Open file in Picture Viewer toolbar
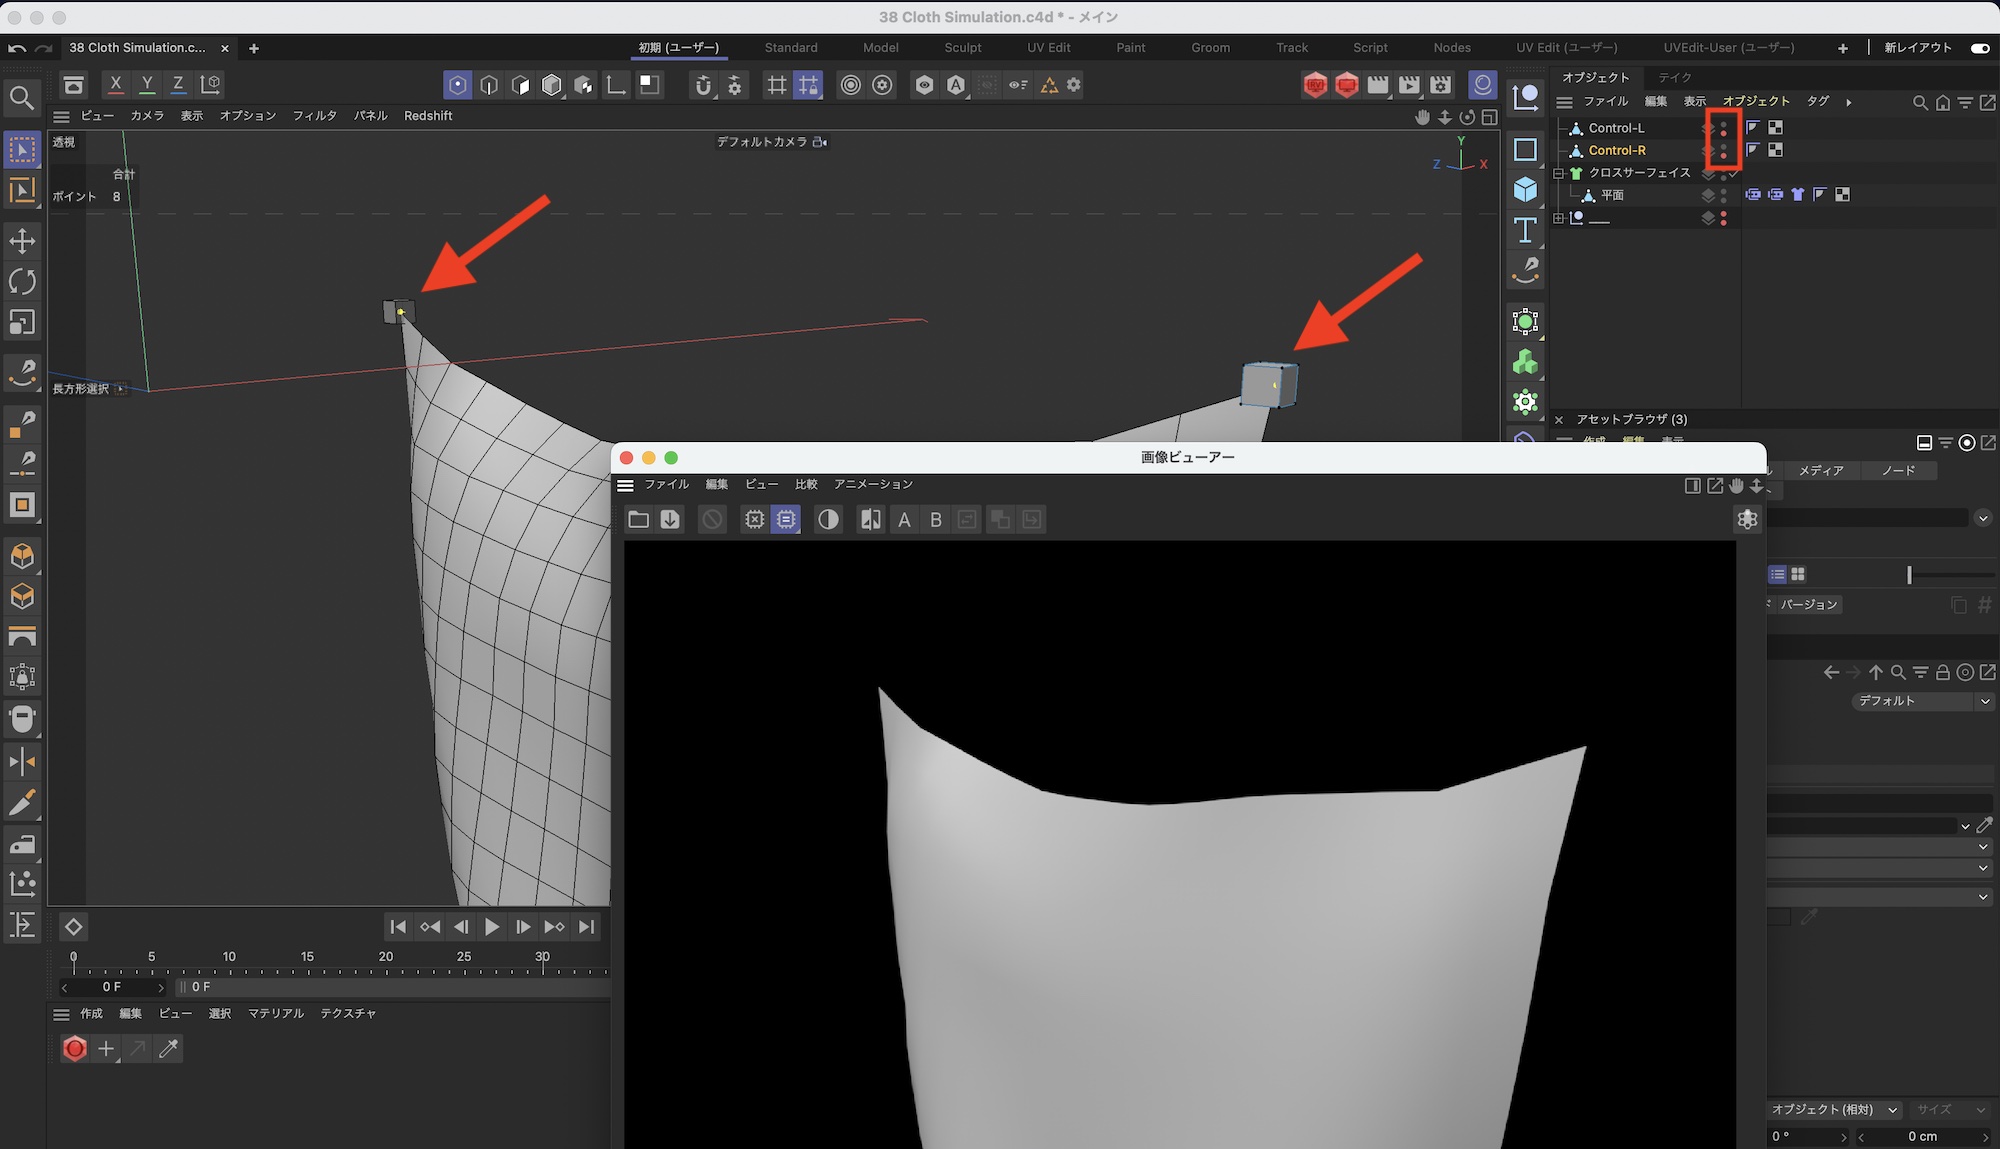Image resolution: width=2000 pixels, height=1149 pixels. 638,519
